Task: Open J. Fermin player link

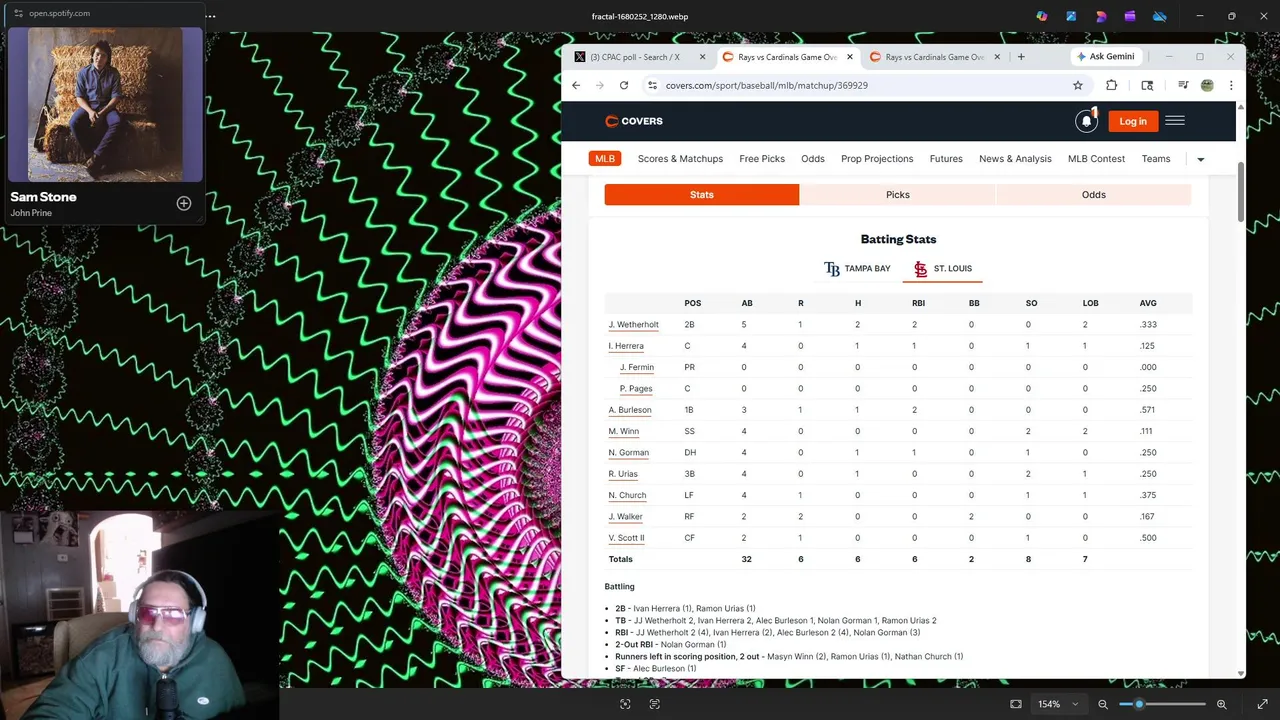Action: tap(637, 367)
